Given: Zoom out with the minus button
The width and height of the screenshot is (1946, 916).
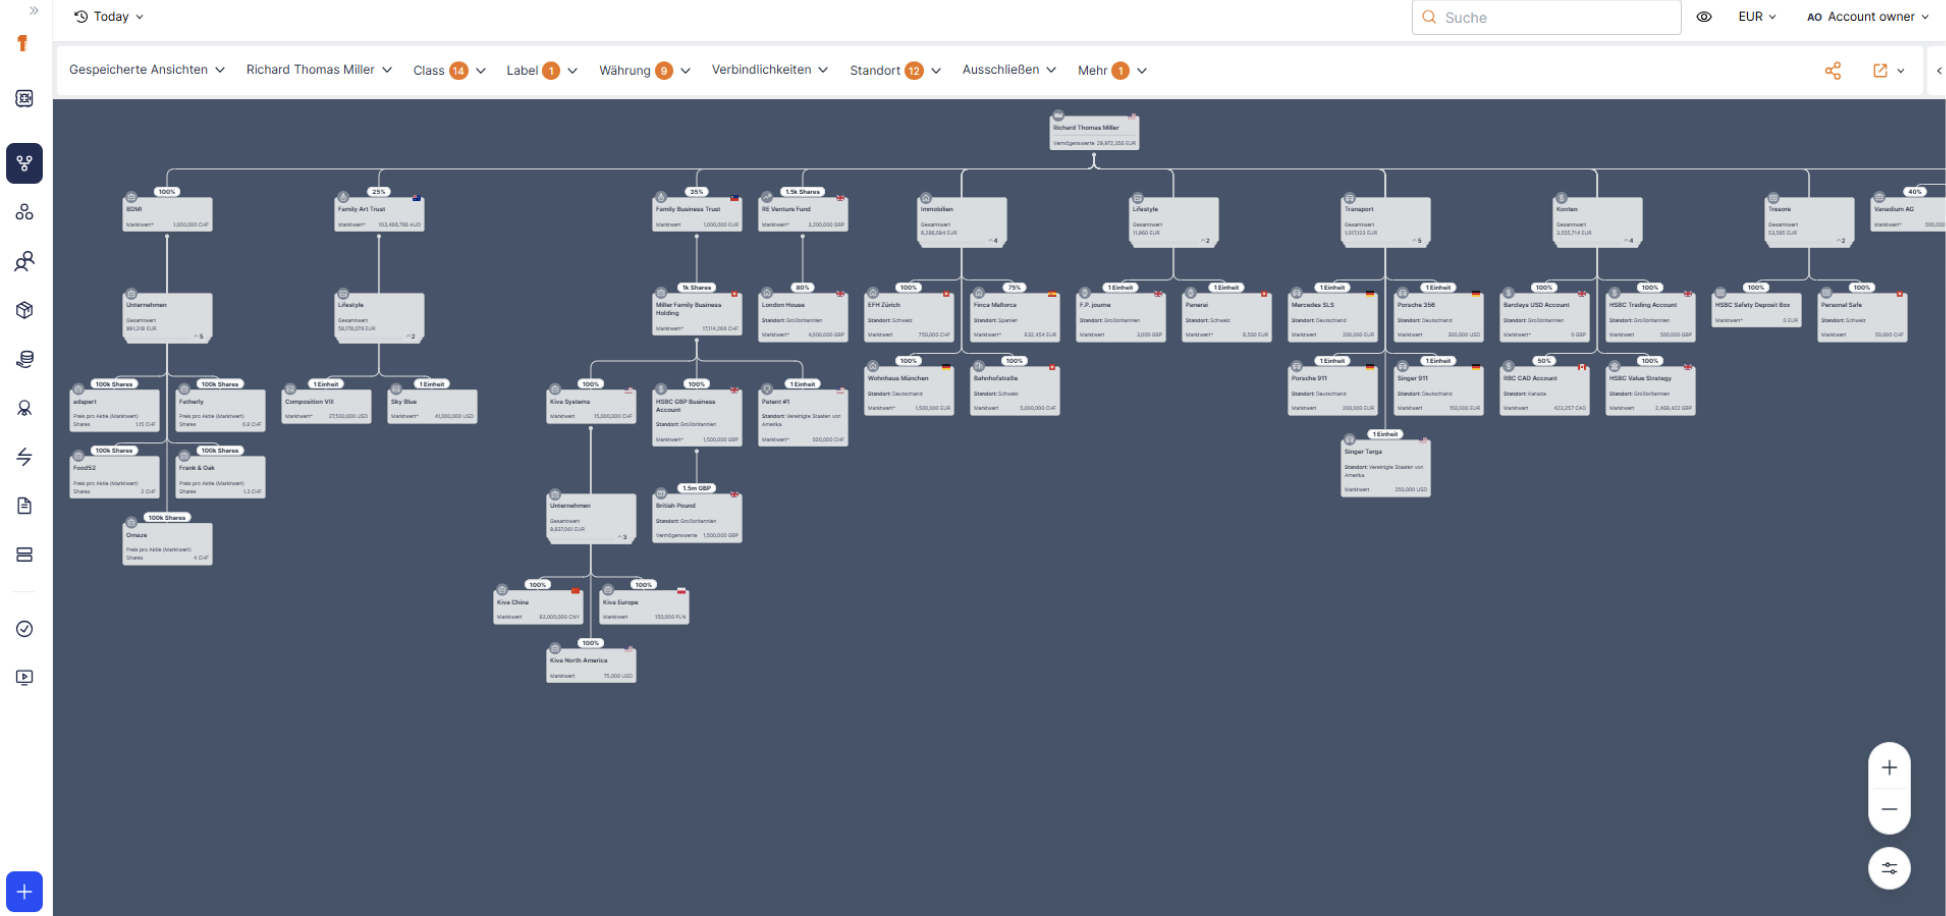Looking at the screenshot, I should coord(1888,809).
